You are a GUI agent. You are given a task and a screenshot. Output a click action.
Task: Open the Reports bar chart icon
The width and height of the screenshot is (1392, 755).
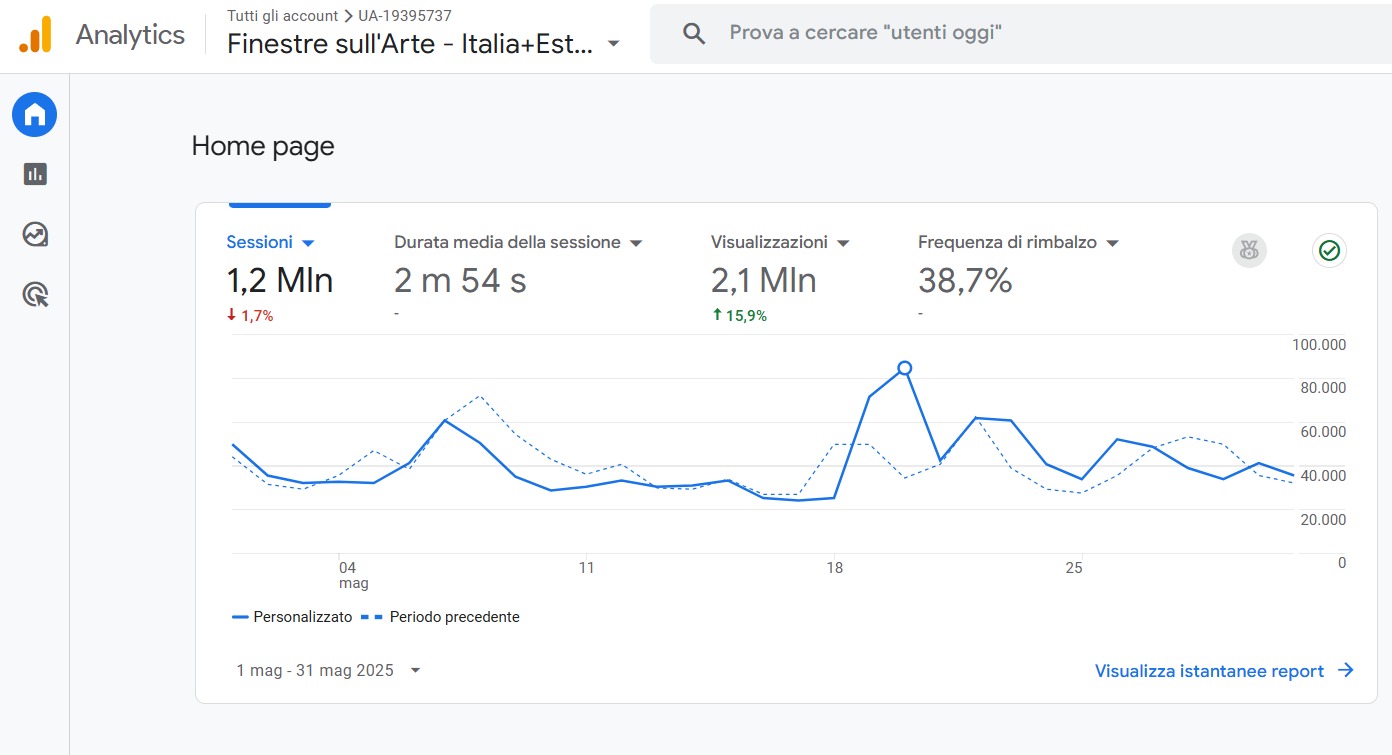pos(35,174)
